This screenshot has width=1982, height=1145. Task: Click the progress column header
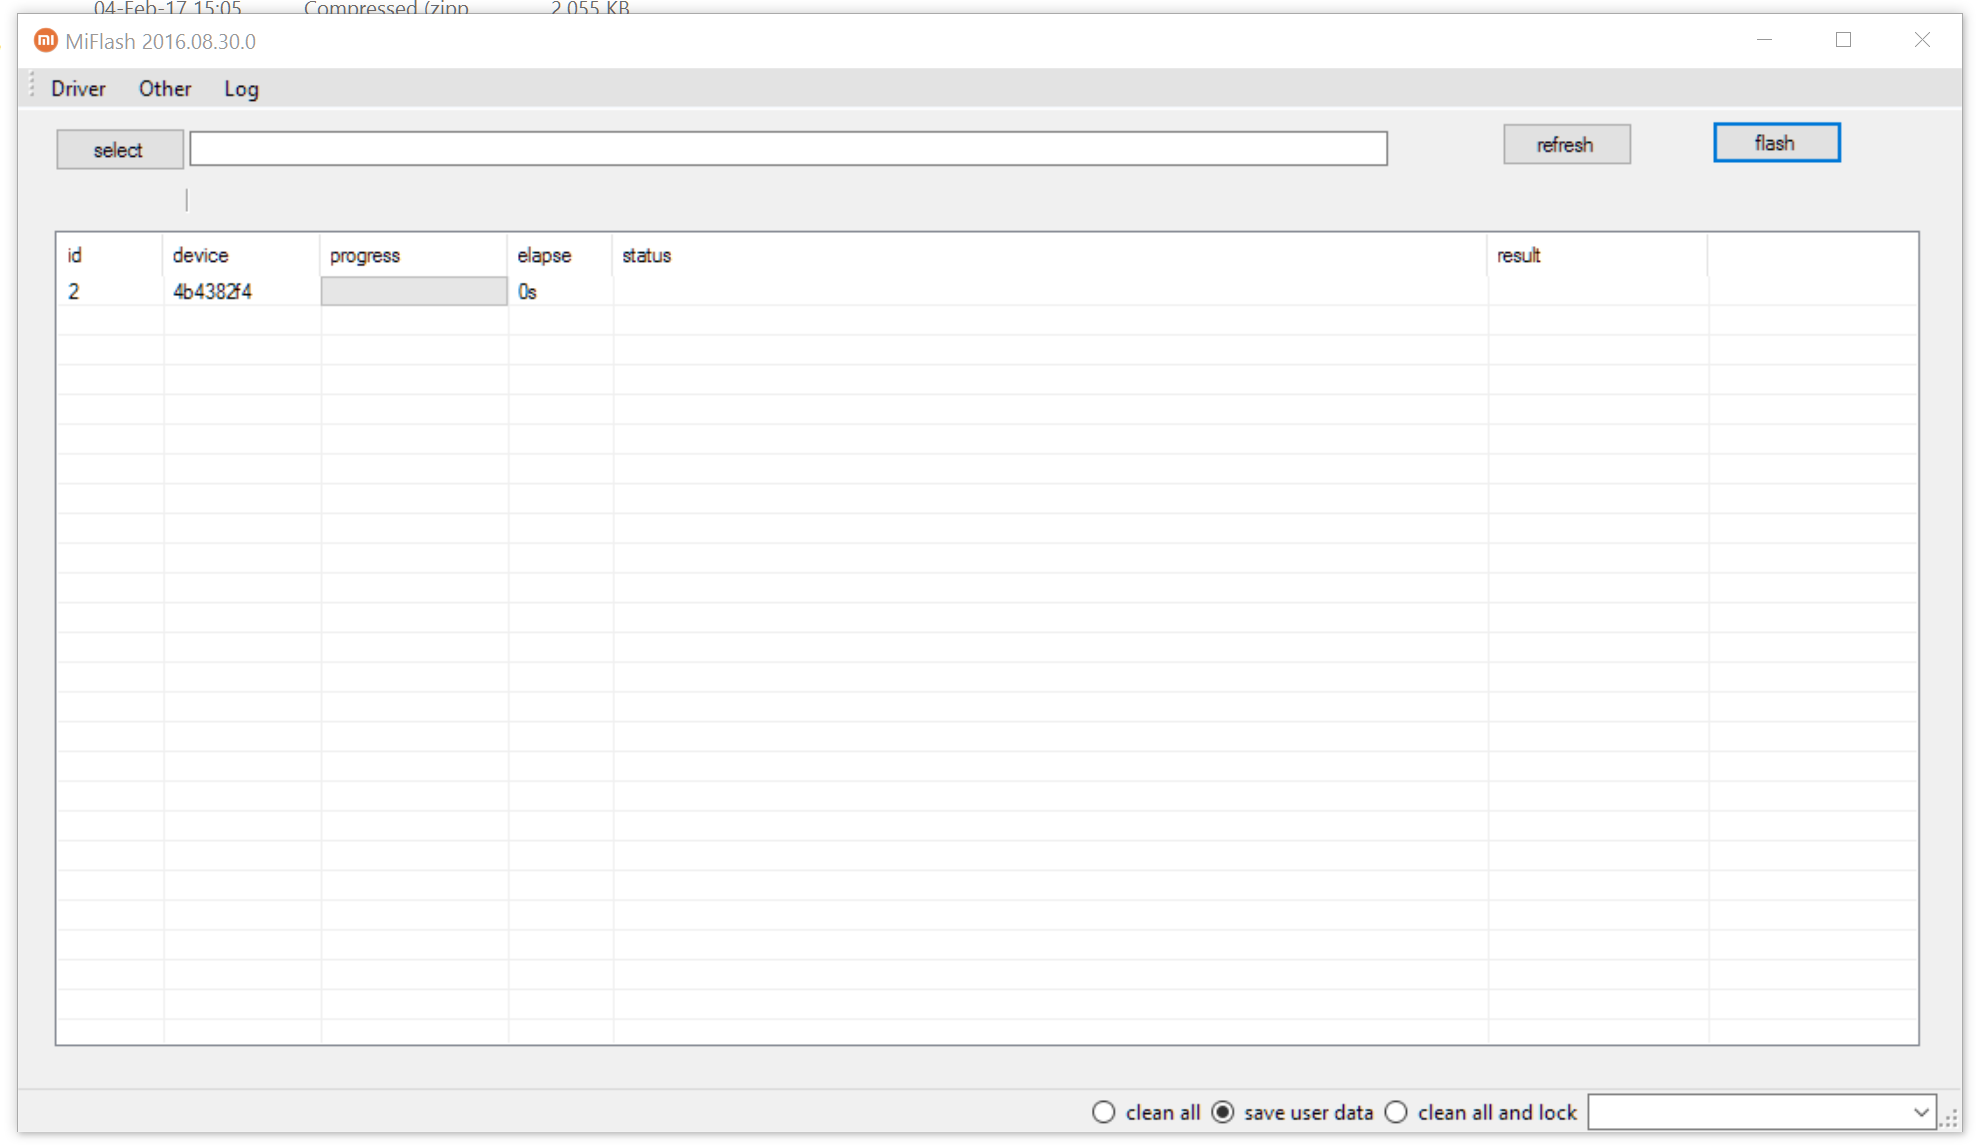click(x=414, y=255)
